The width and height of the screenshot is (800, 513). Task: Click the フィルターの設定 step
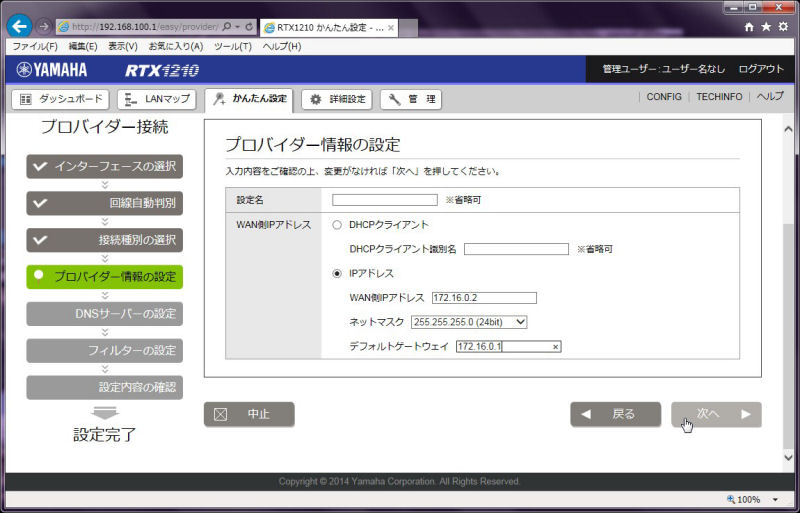coord(105,350)
